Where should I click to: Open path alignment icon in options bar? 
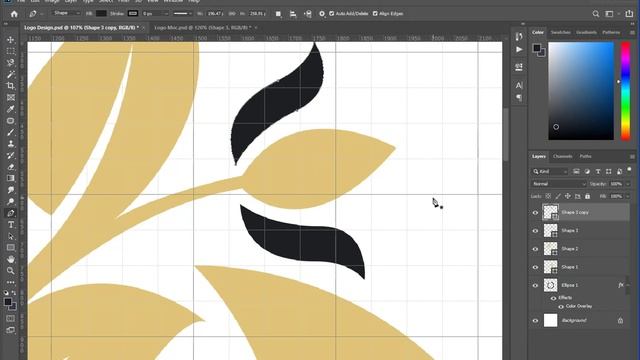(293, 14)
